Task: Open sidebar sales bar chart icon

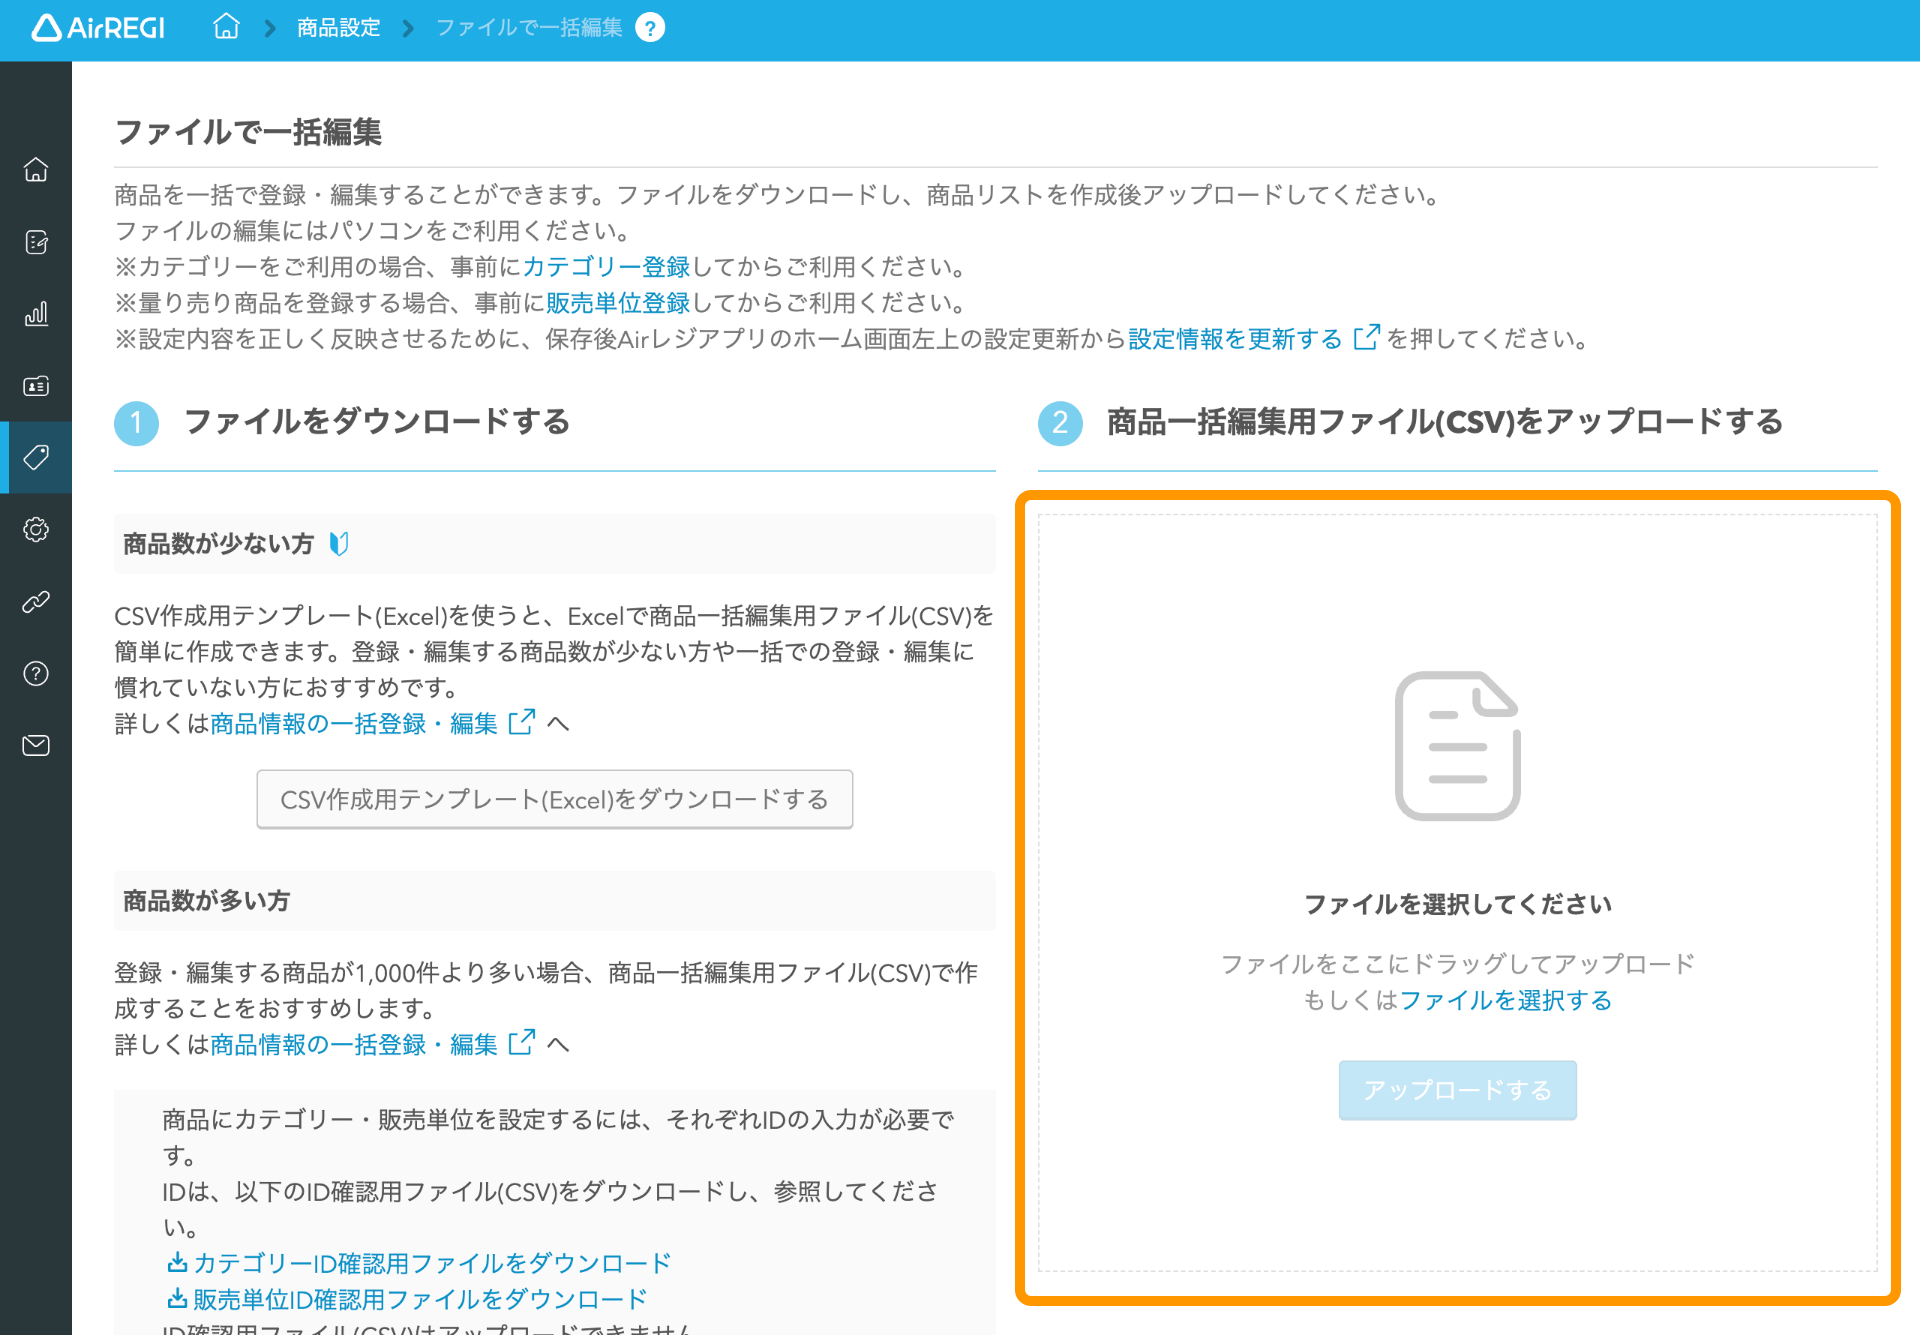Action: tap(36, 314)
